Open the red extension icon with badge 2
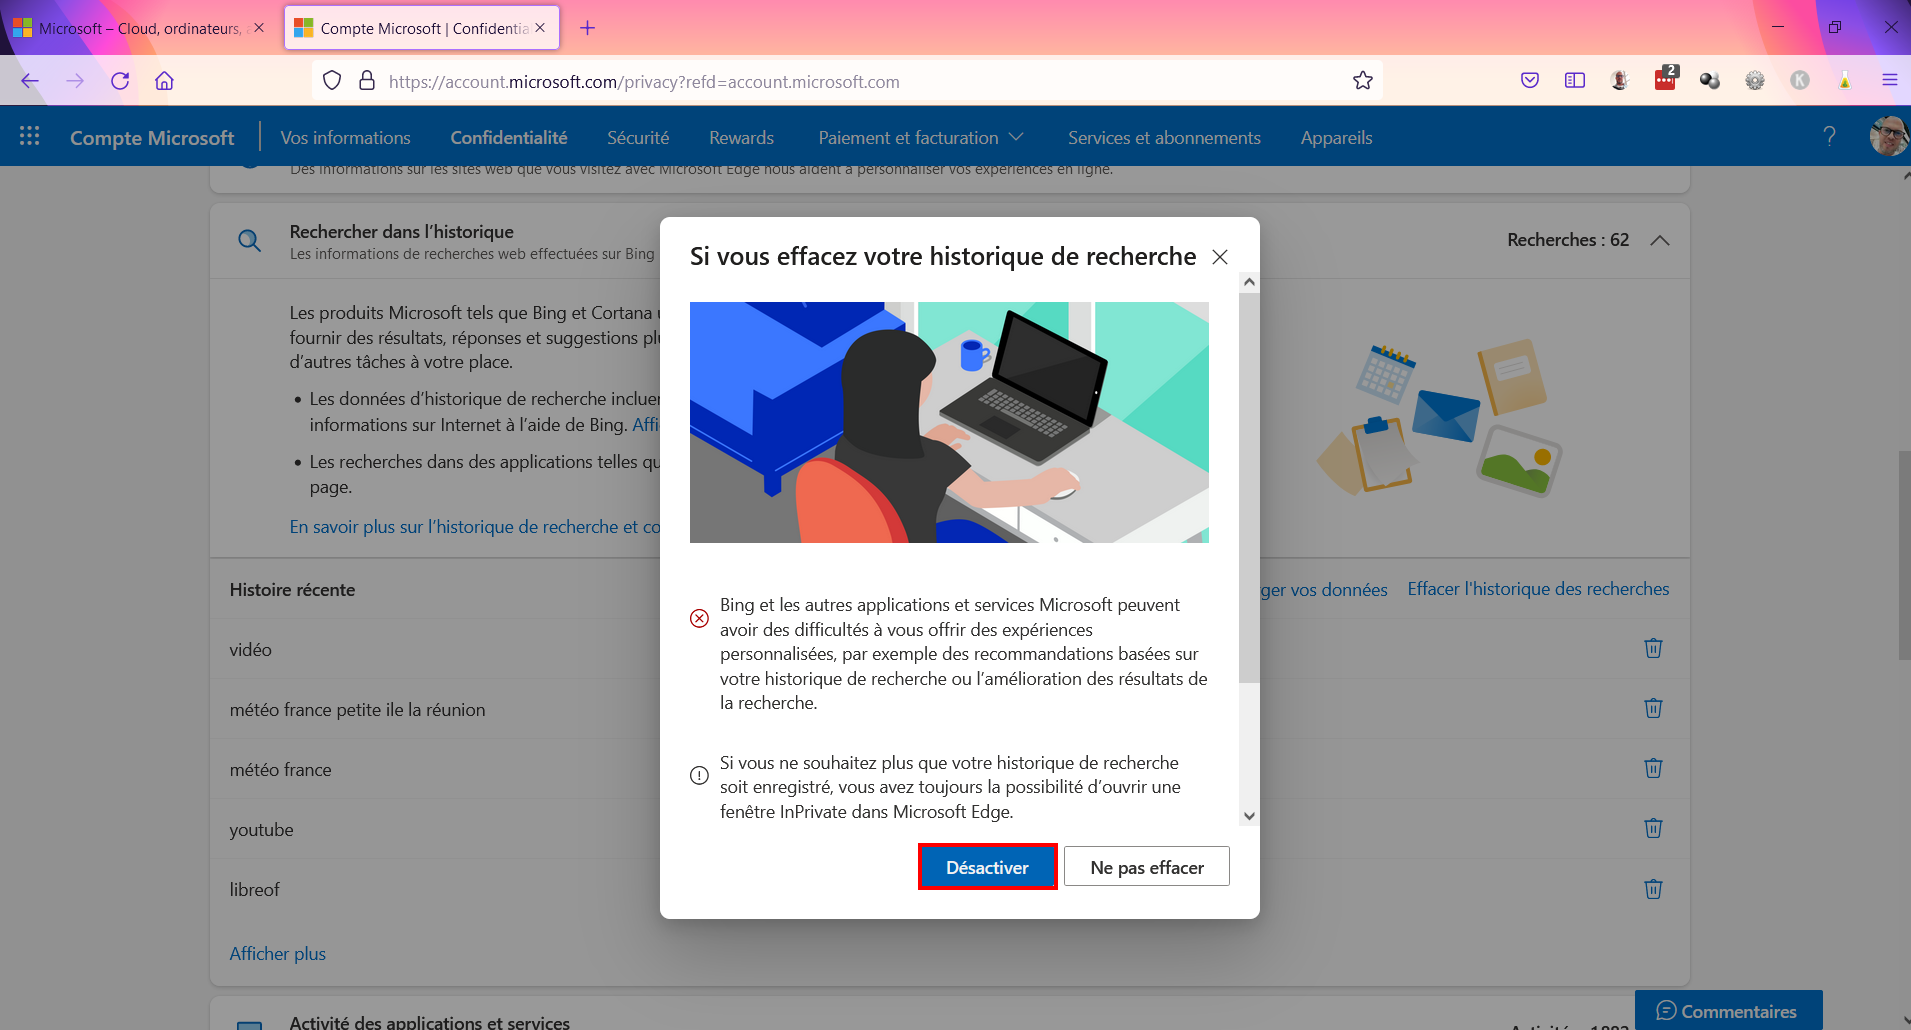This screenshot has width=1911, height=1030. [x=1666, y=79]
